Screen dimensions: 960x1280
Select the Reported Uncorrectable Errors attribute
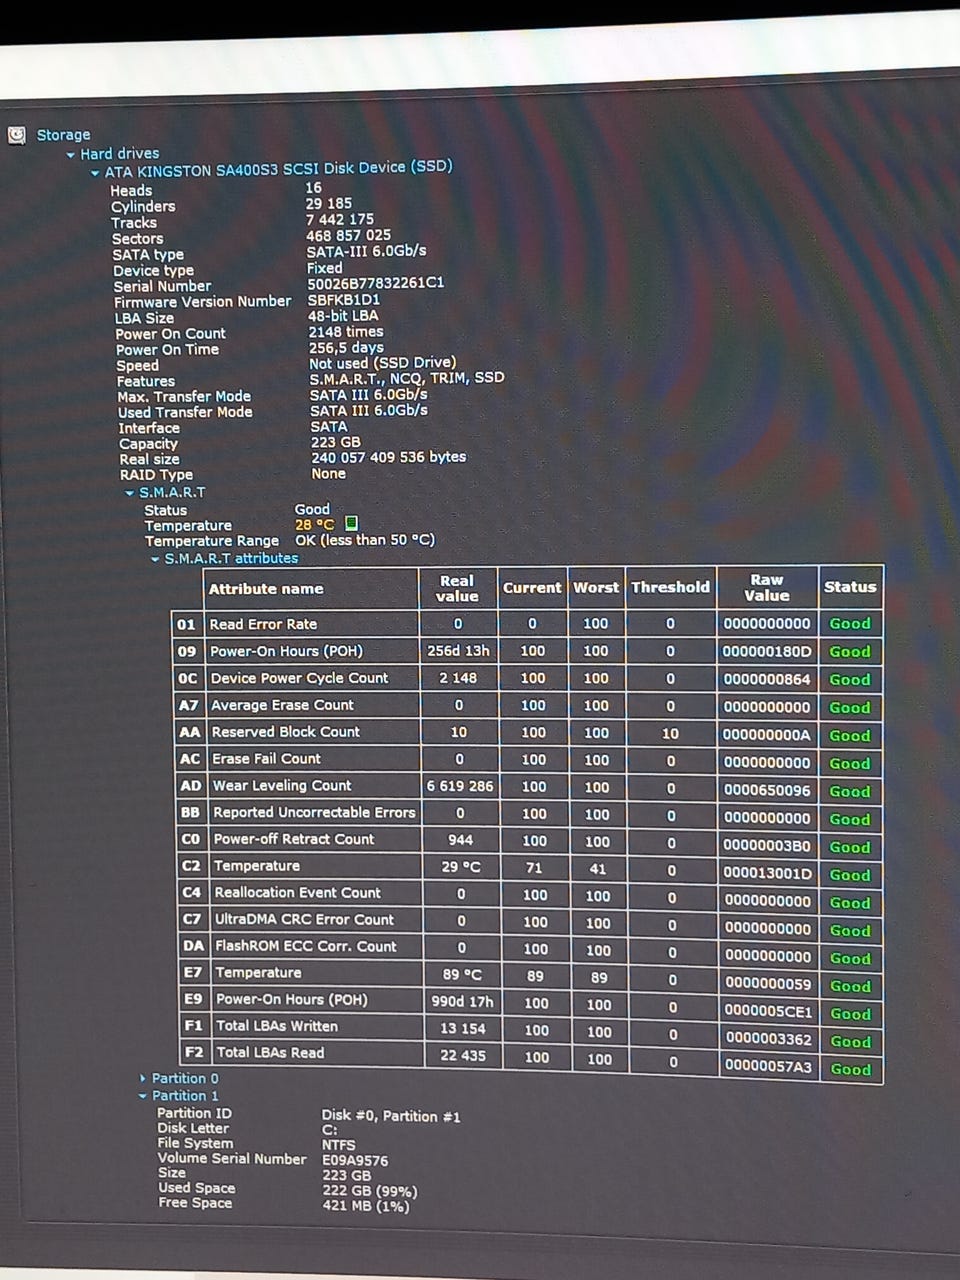tap(314, 813)
